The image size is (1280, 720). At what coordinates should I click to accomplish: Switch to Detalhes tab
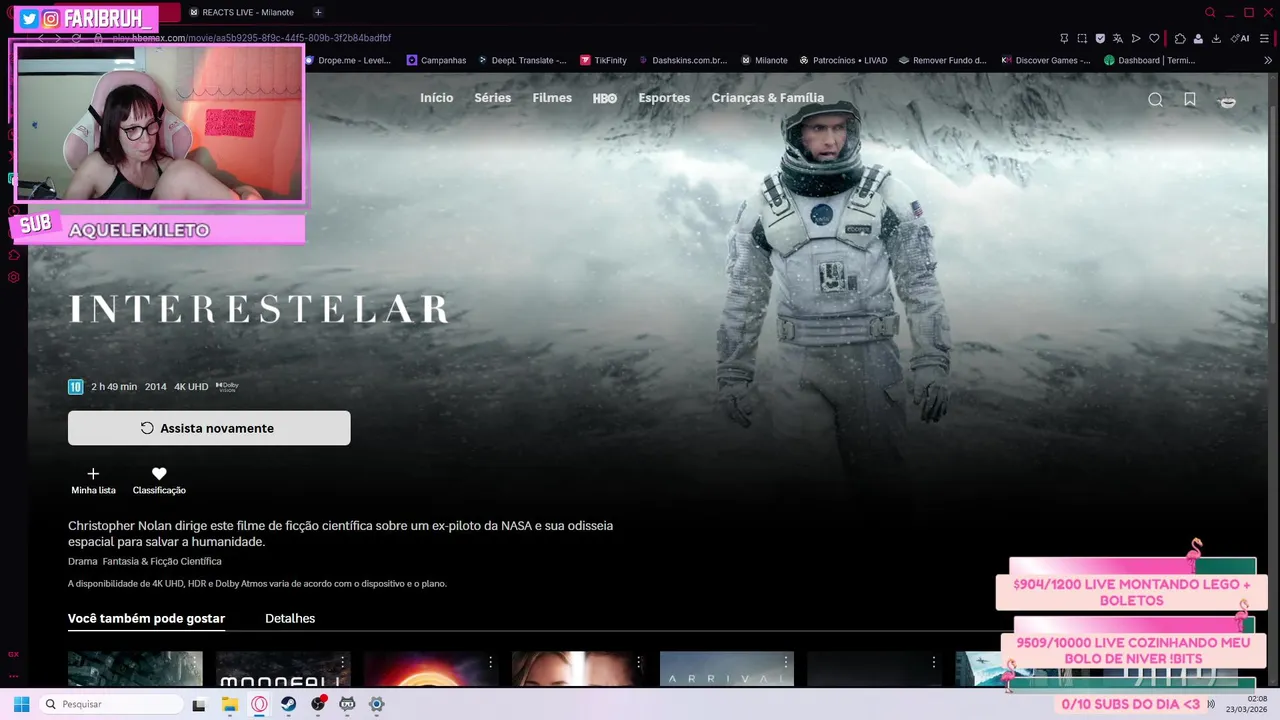[x=290, y=619]
